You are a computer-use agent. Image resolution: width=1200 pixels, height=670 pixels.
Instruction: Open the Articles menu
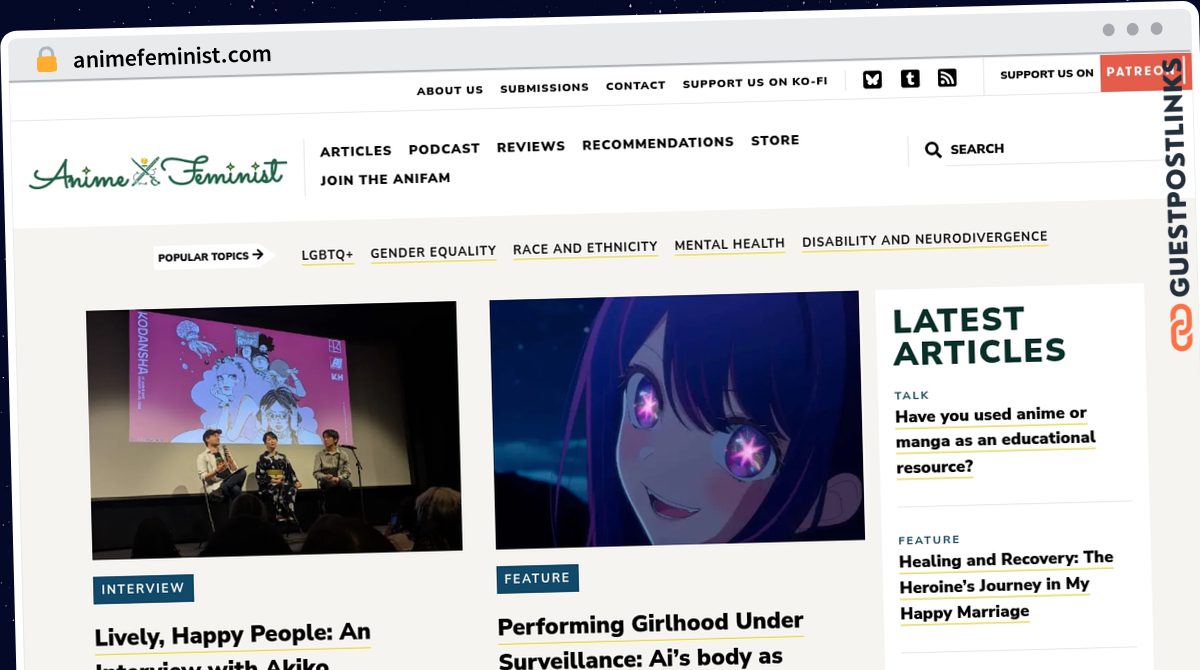[x=356, y=151]
